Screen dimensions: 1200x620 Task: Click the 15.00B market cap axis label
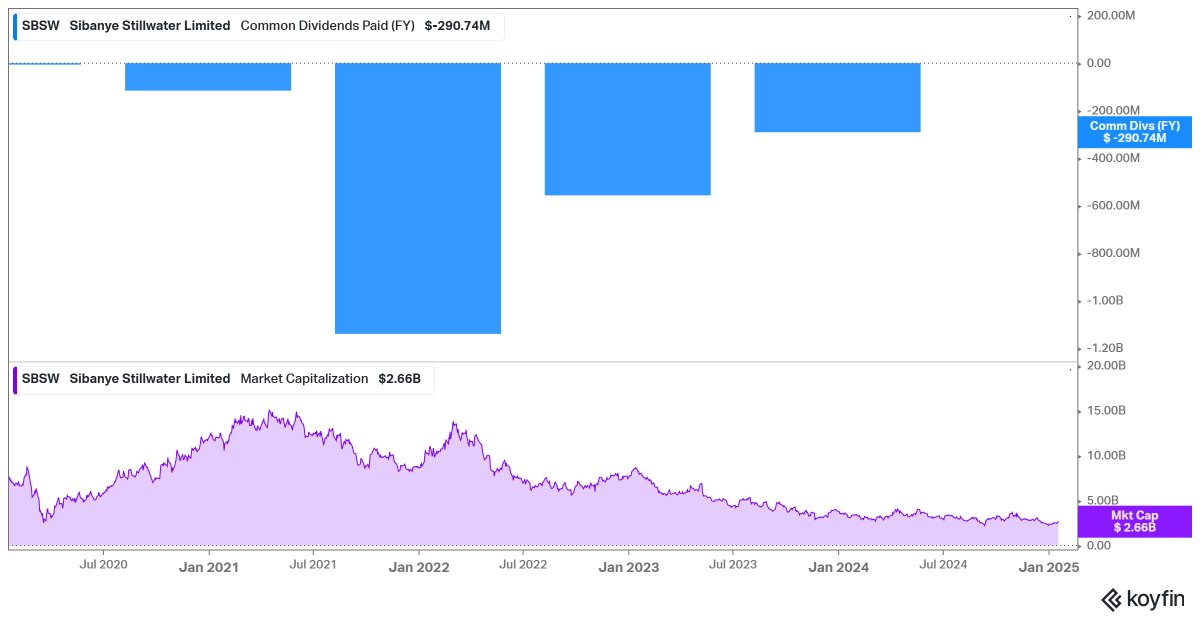pos(1106,411)
